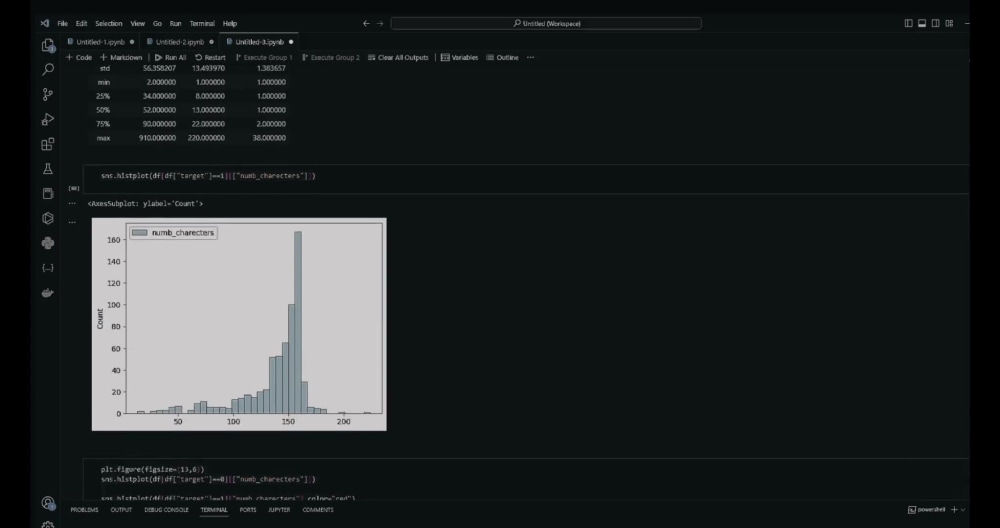Switch to the OUTPUT panel tab
The image size is (1000, 528).
tap(121, 510)
